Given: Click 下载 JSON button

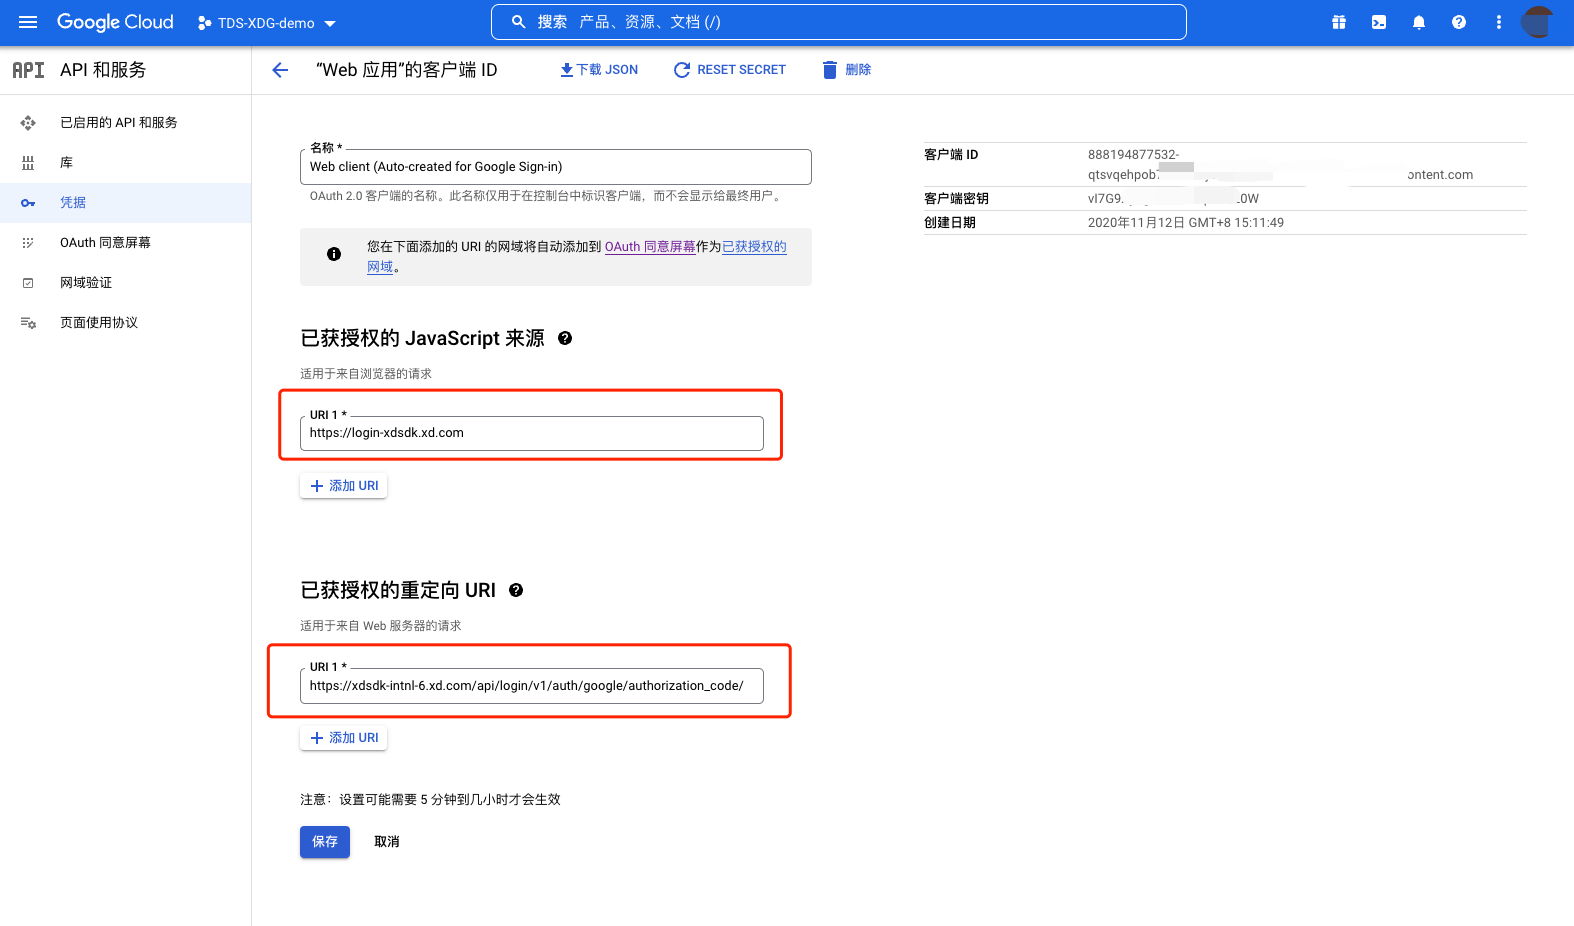Looking at the screenshot, I should (599, 70).
